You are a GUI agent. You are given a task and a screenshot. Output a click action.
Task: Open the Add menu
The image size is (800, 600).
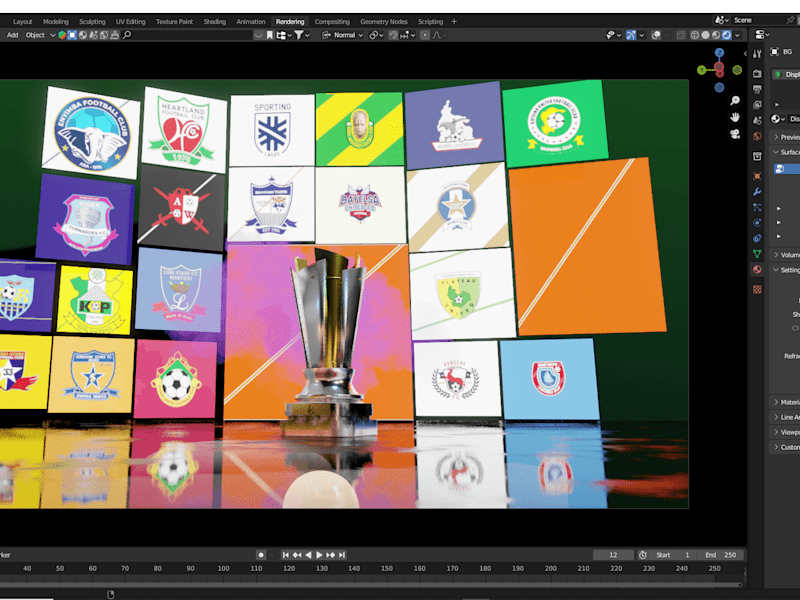pos(12,35)
